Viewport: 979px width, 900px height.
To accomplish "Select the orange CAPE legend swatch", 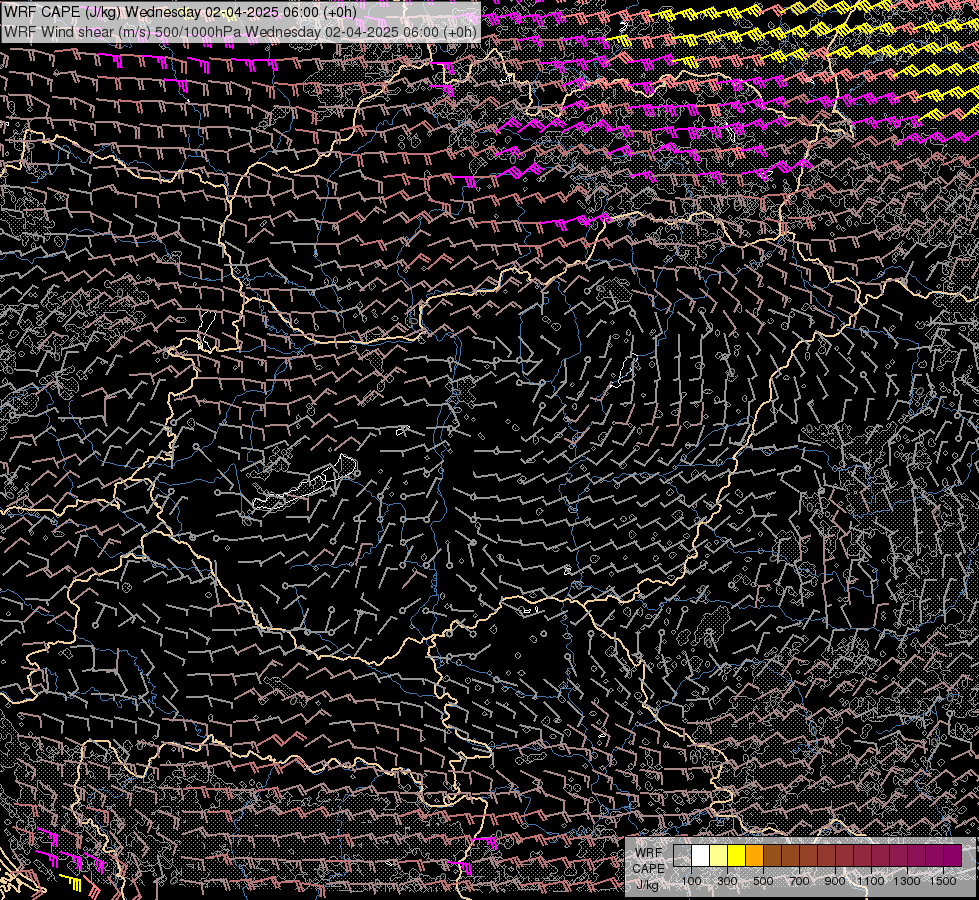I will tap(755, 855).
